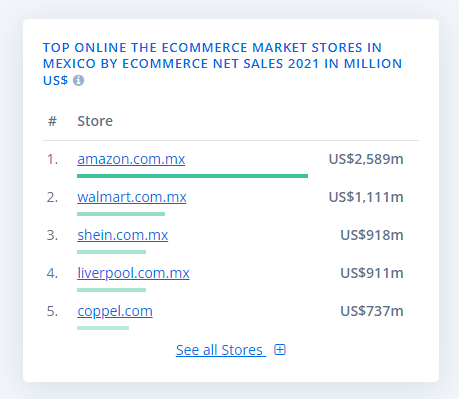Click the shein.com.mx sales bar
The image size is (459, 399).
111,252
